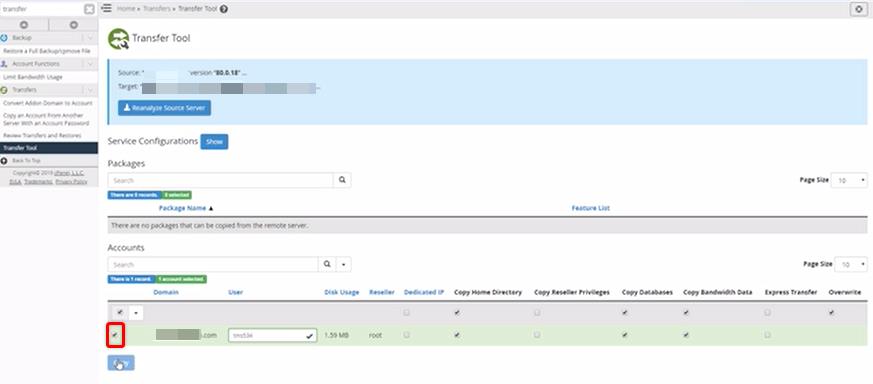Click the Copy button below accounts table
Viewport: 873px width, 384px height.
click(121, 363)
